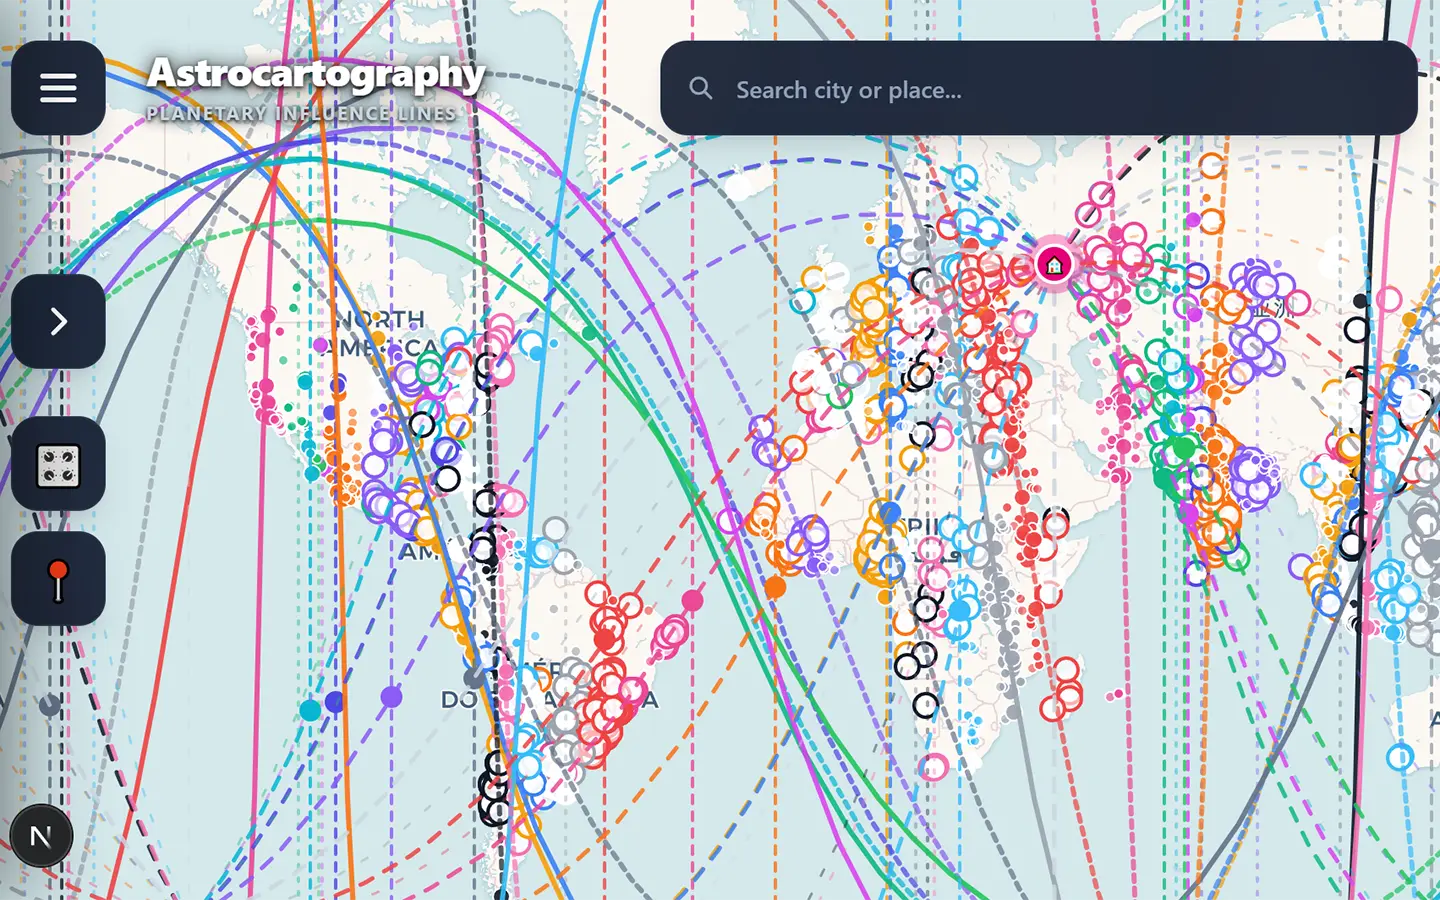1440x900 pixels.
Task: Click the dice randomize button
Action: (58, 464)
